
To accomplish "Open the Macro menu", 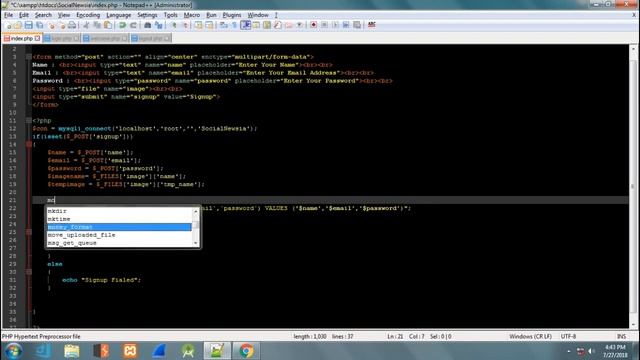I will [192, 15].
